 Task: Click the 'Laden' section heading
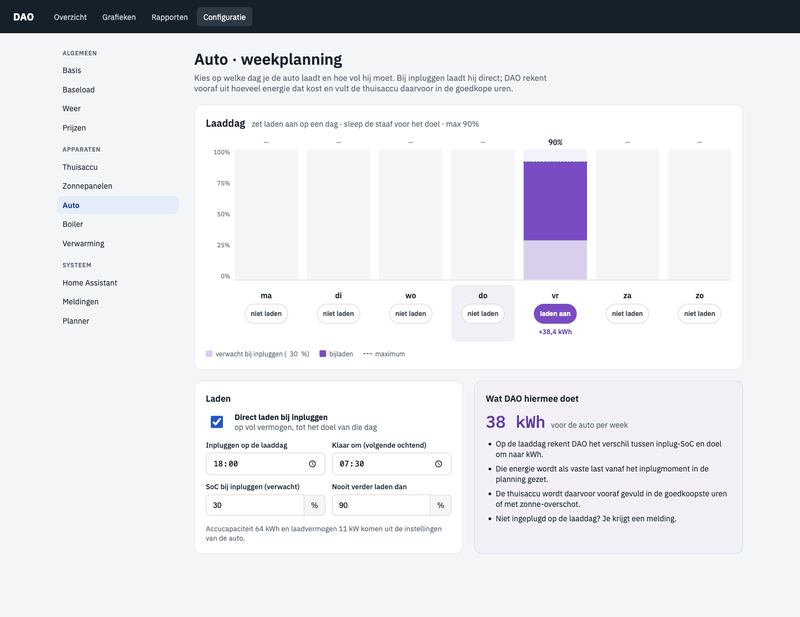tap(218, 399)
